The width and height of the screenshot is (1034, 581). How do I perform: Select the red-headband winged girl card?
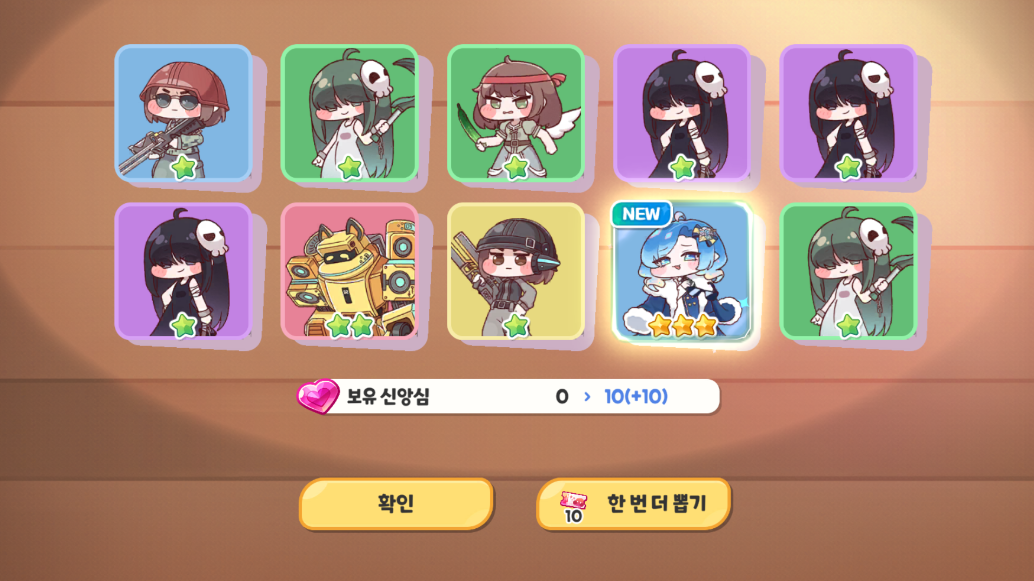click(x=516, y=113)
